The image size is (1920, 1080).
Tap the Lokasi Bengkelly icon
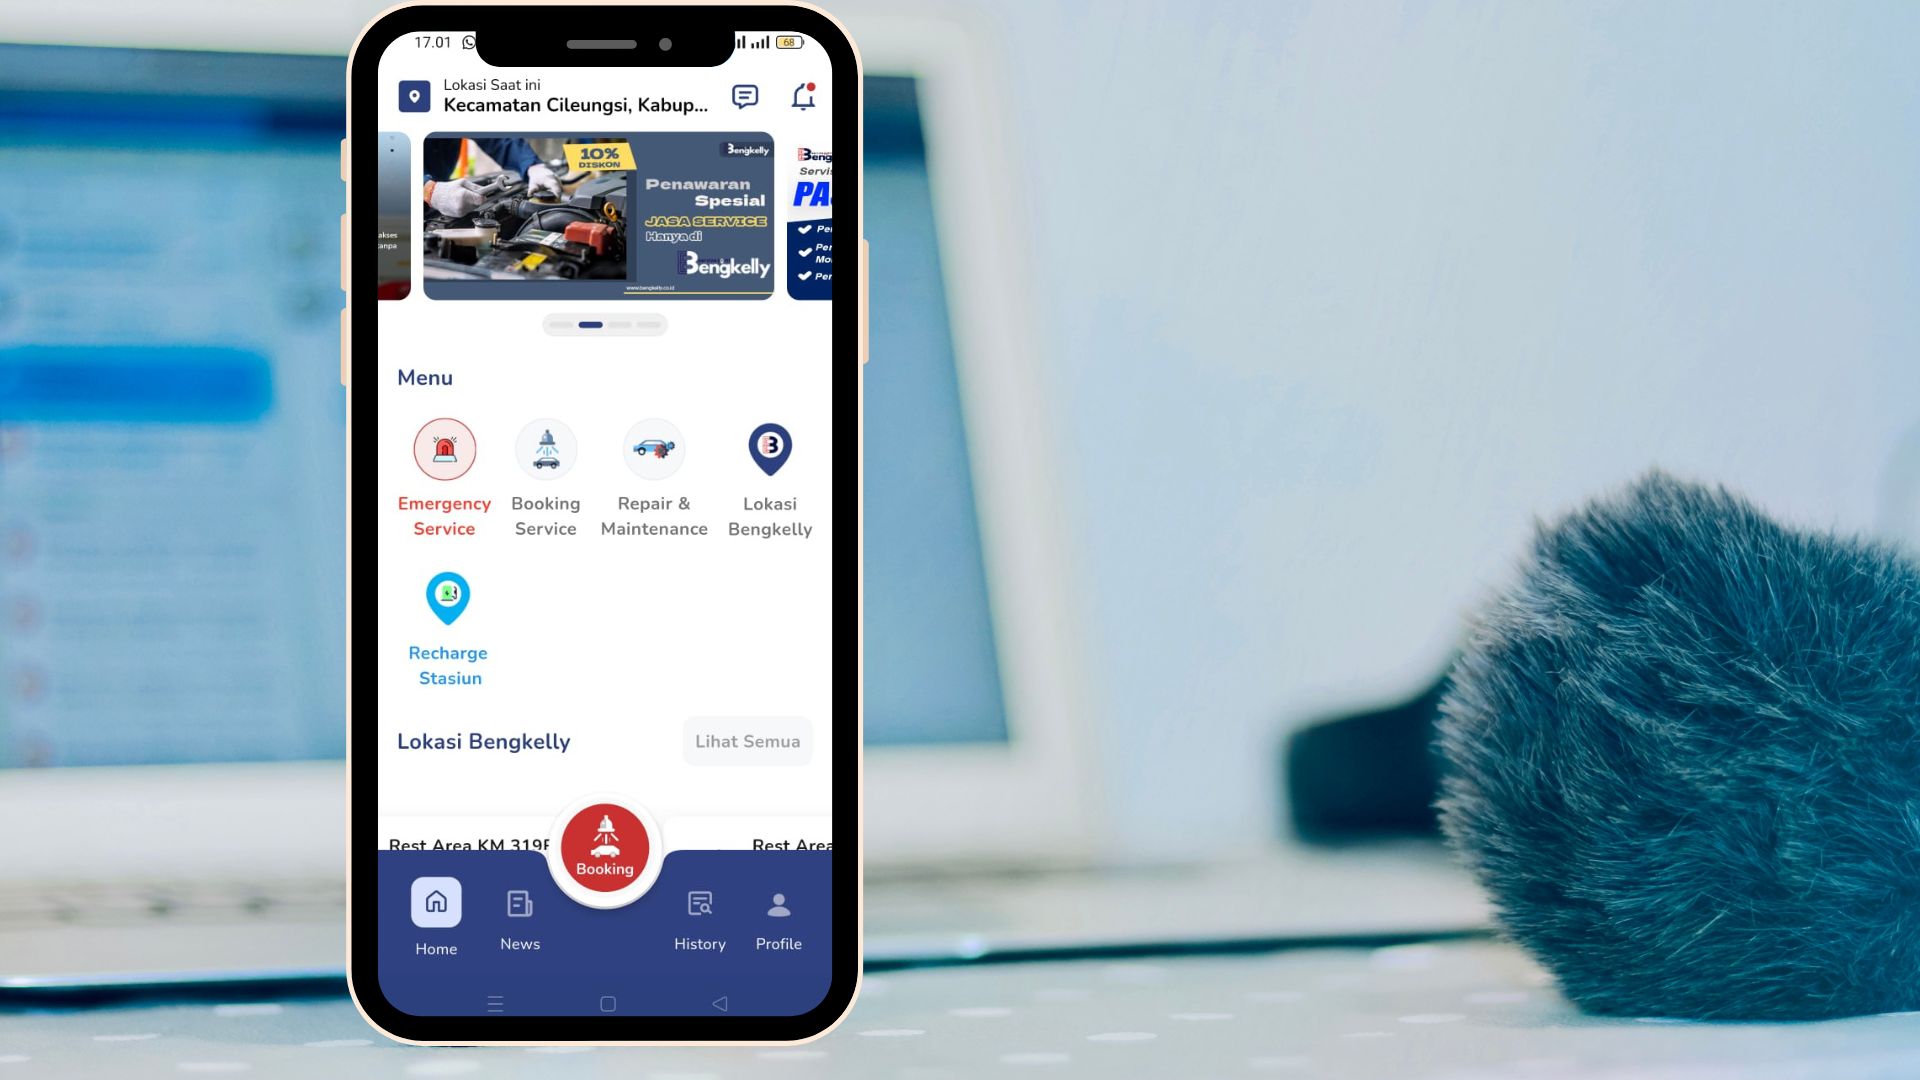[x=770, y=448]
